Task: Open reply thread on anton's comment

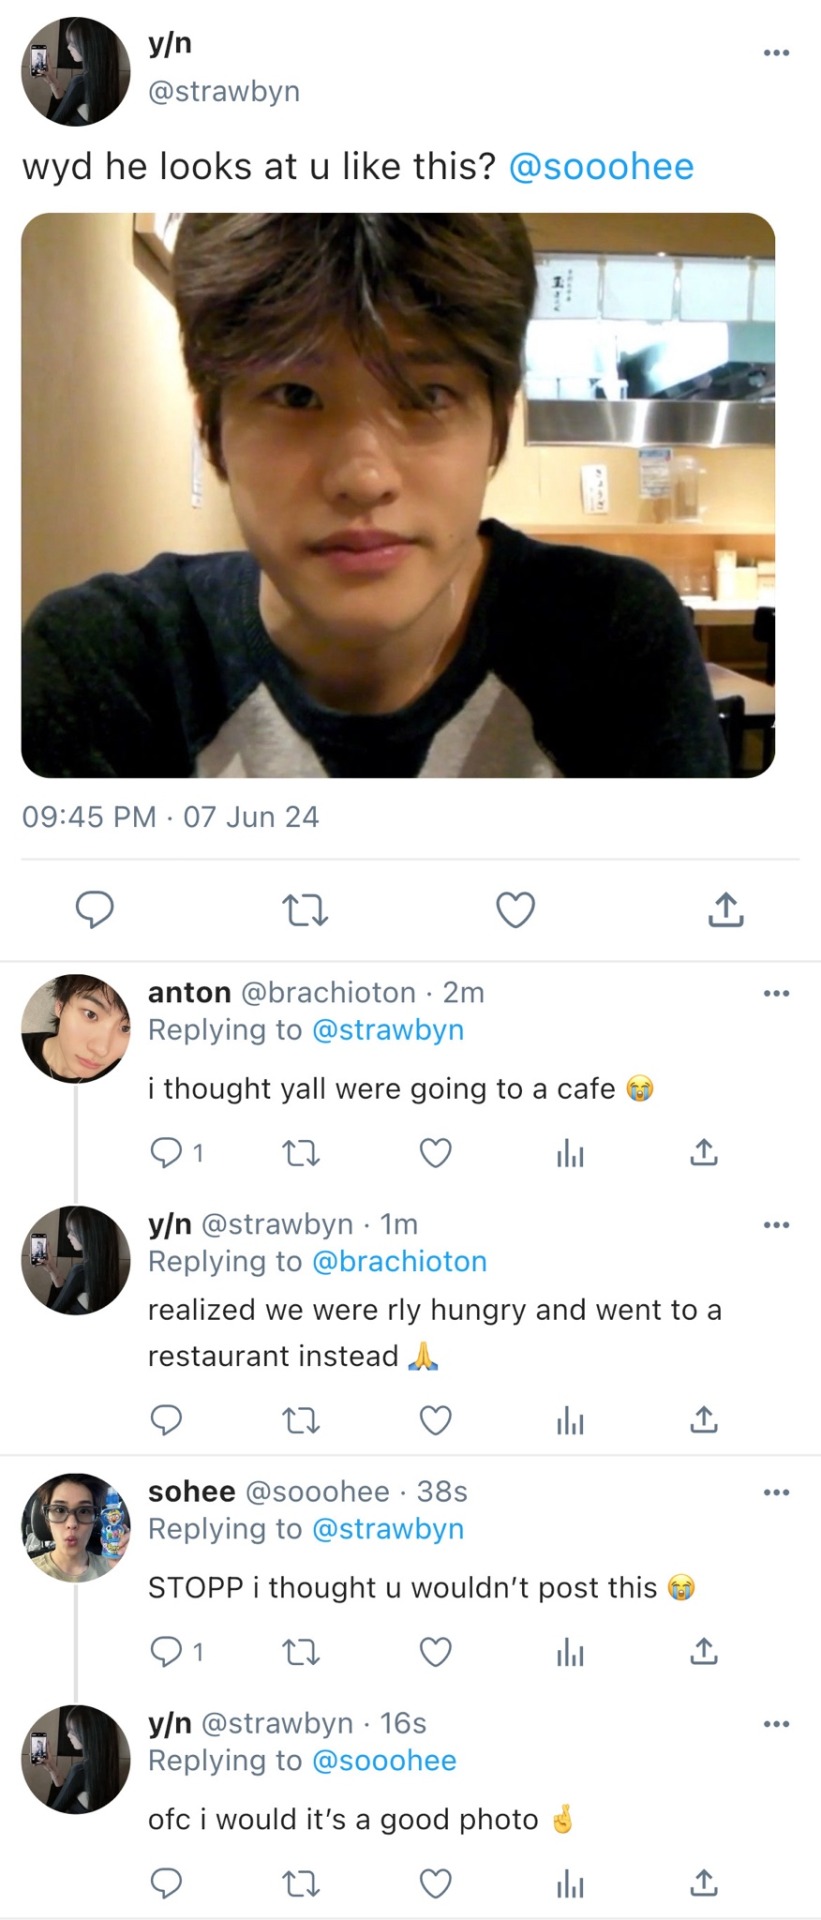Action: (x=166, y=1153)
